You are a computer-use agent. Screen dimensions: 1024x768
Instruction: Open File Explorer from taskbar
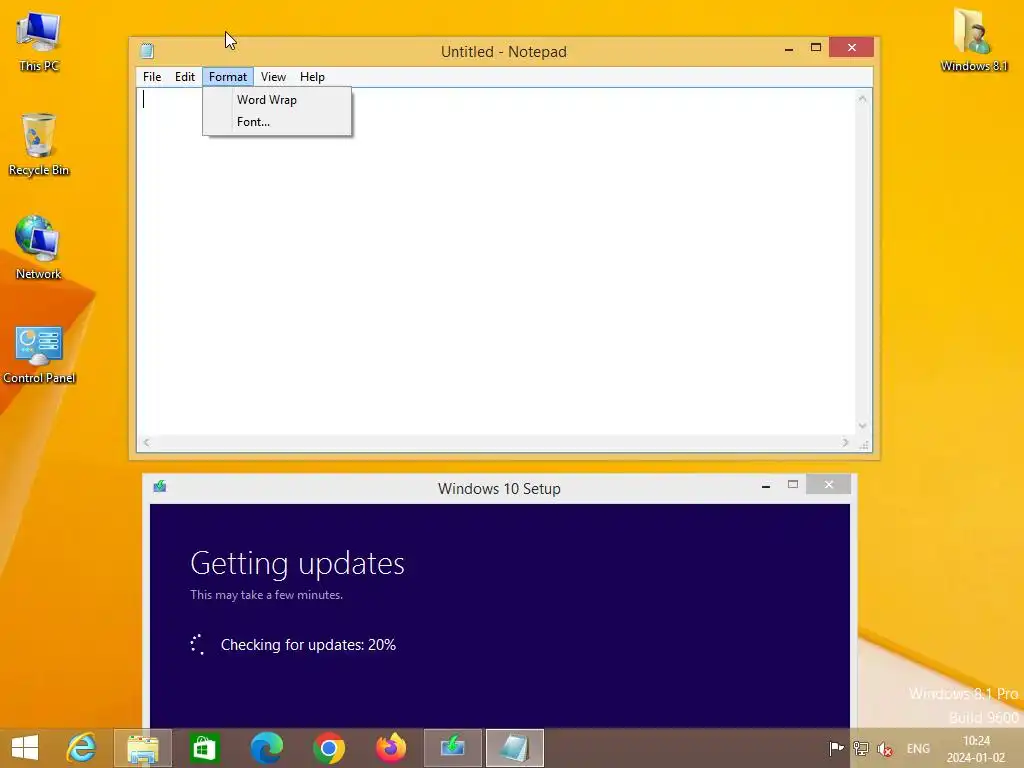coord(142,748)
